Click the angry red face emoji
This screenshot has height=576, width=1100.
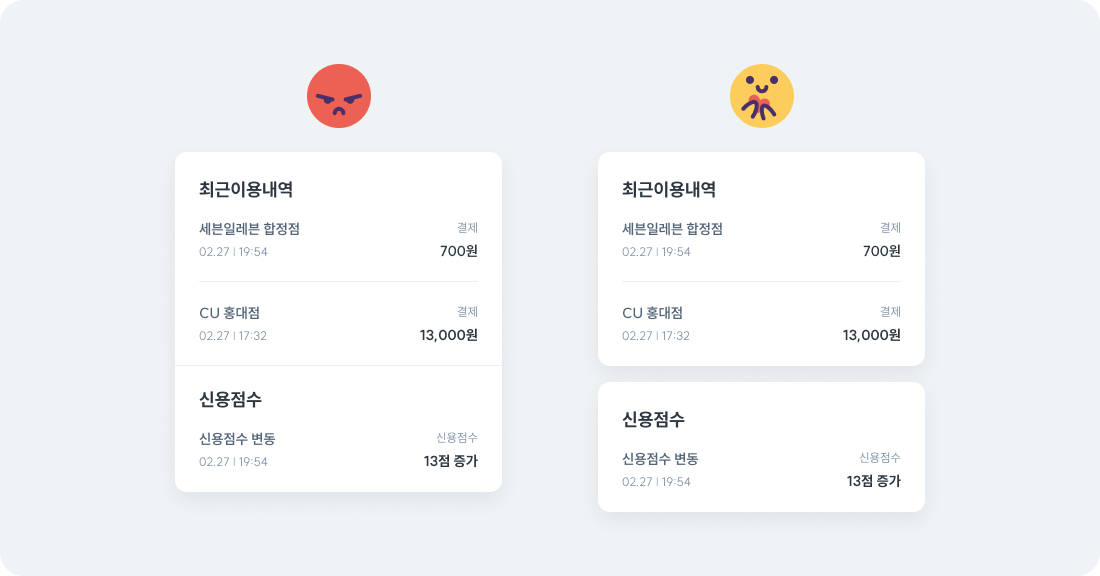(339, 96)
